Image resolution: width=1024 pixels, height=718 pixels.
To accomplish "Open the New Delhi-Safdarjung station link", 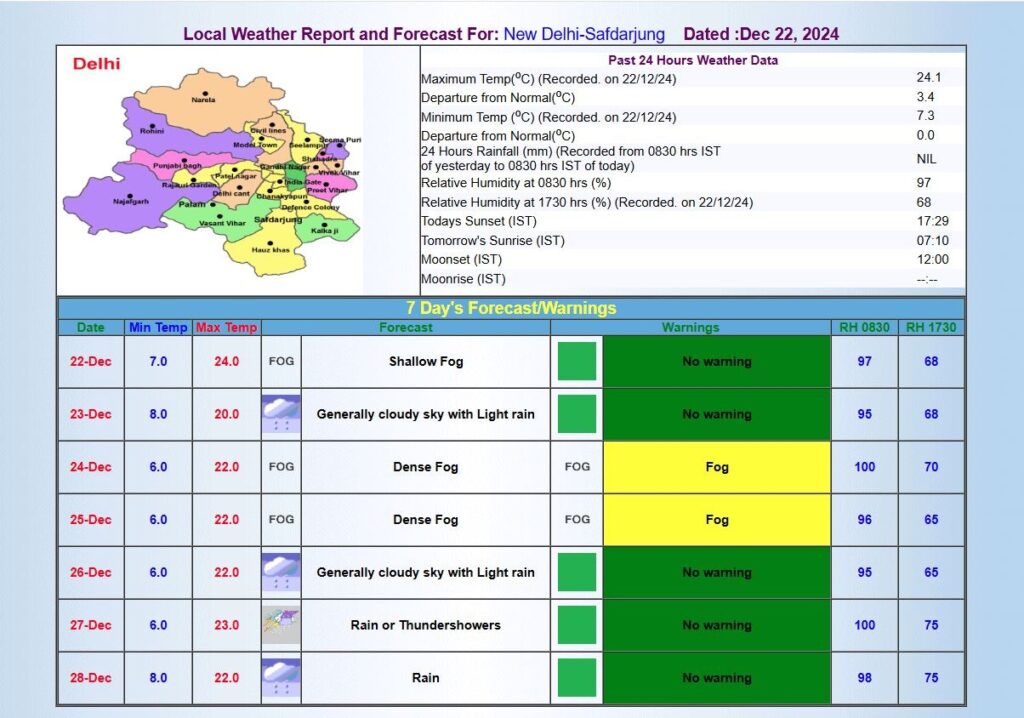I will tap(584, 34).
